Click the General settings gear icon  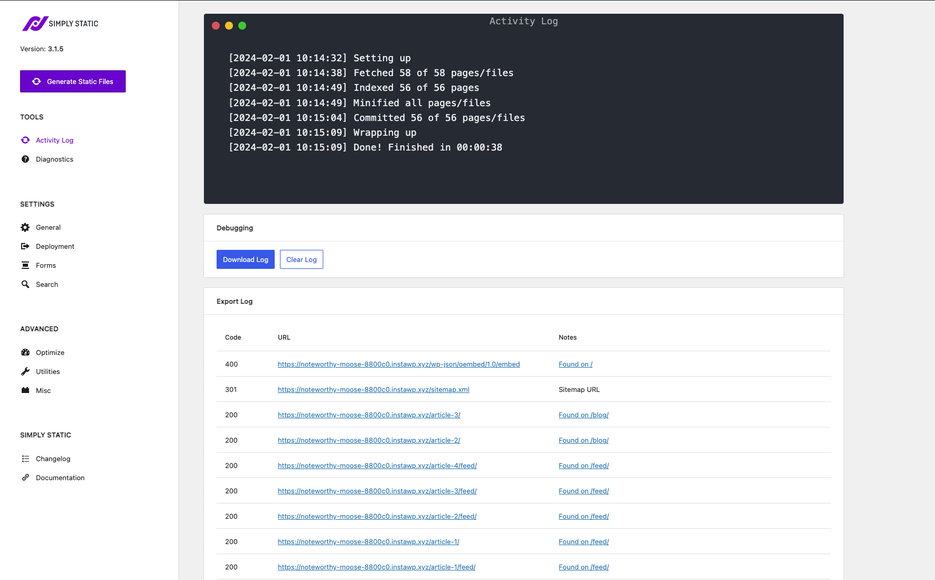[23, 227]
